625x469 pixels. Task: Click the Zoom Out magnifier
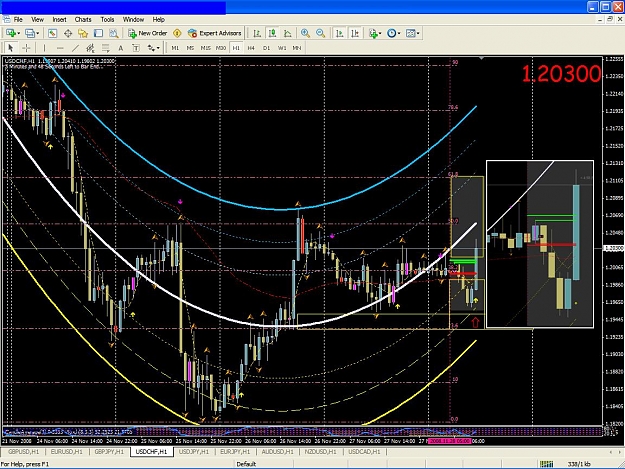click(321, 33)
